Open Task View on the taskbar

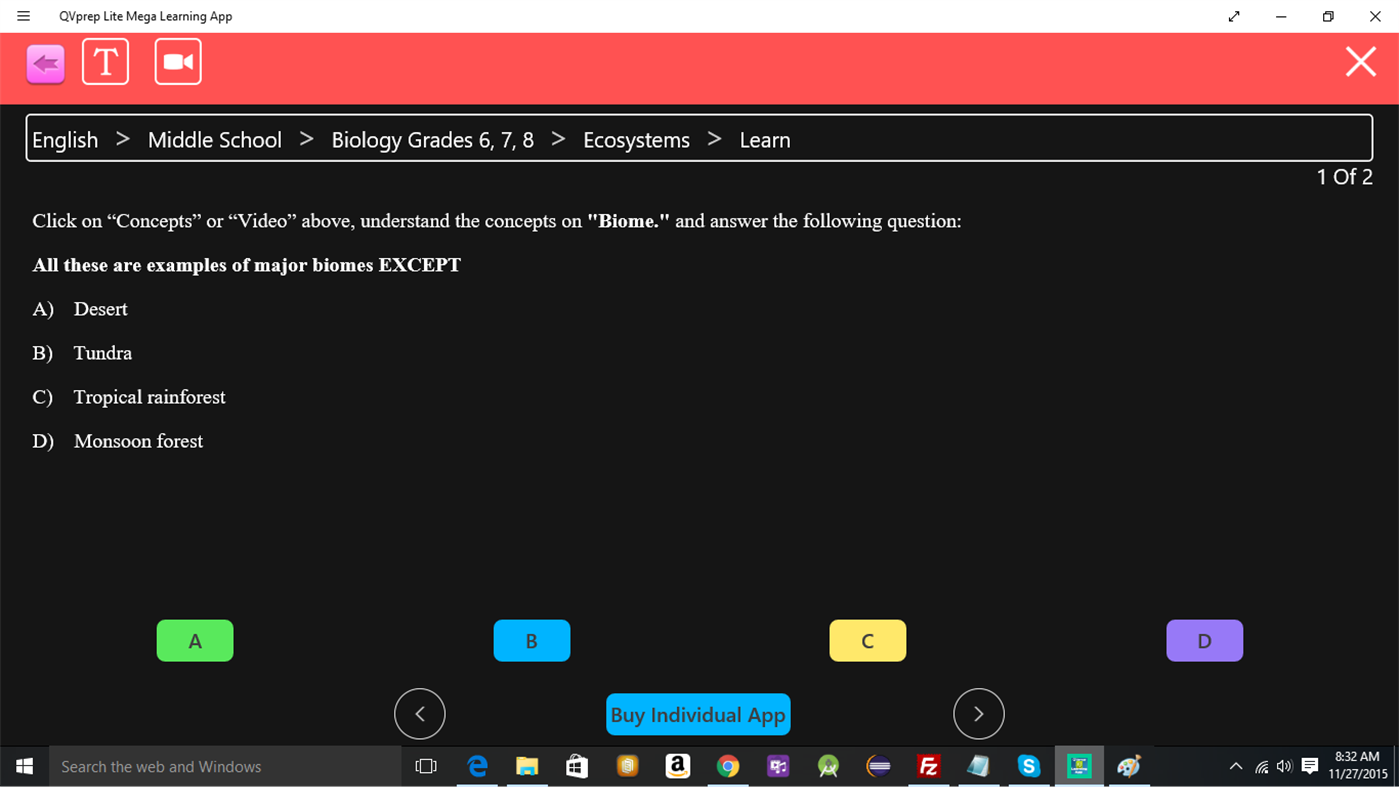click(x=426, y=766)
